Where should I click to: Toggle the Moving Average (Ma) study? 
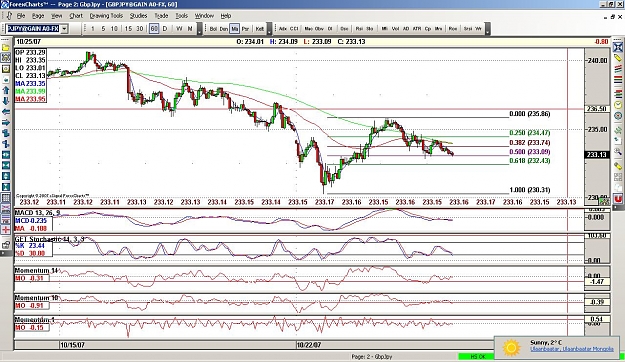coord(234,29)
